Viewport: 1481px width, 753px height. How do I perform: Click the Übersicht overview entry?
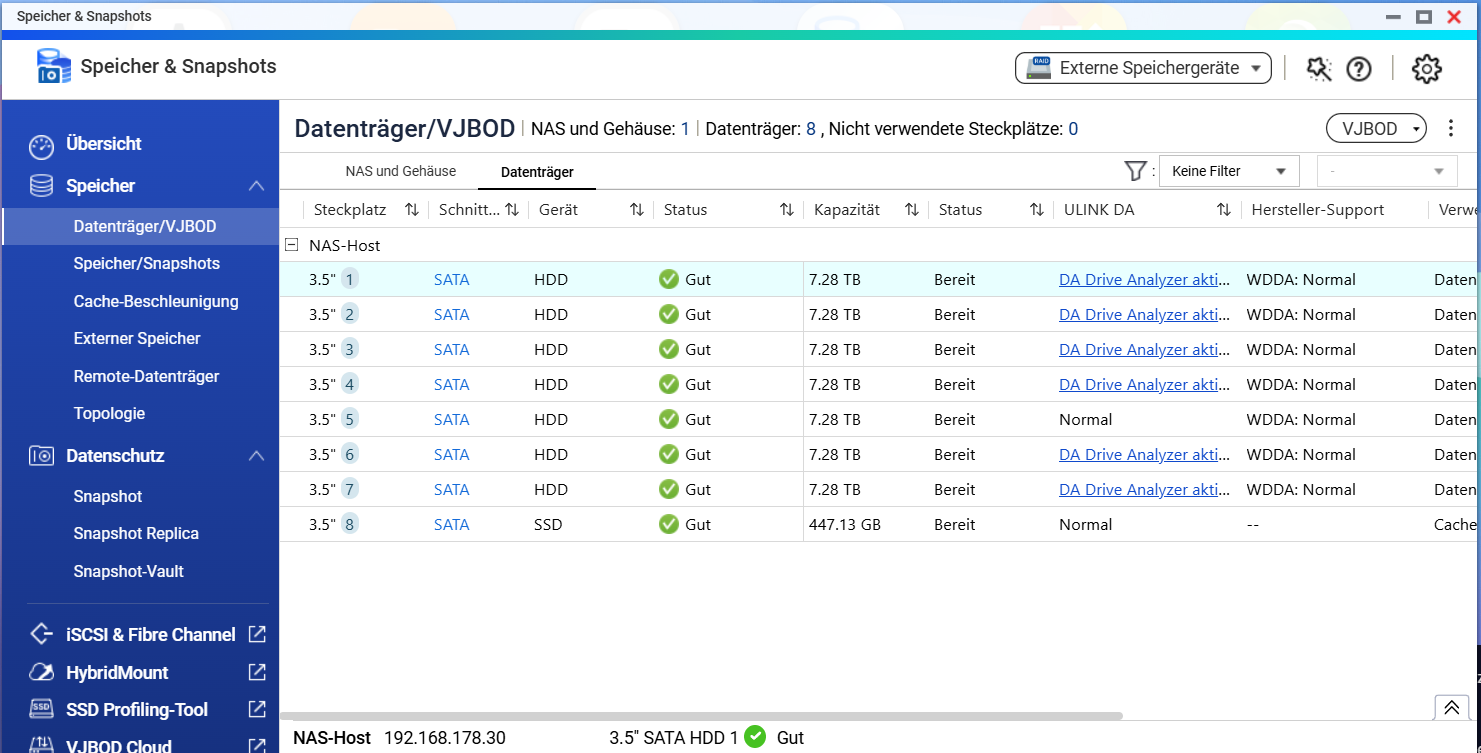coord(103,144)
